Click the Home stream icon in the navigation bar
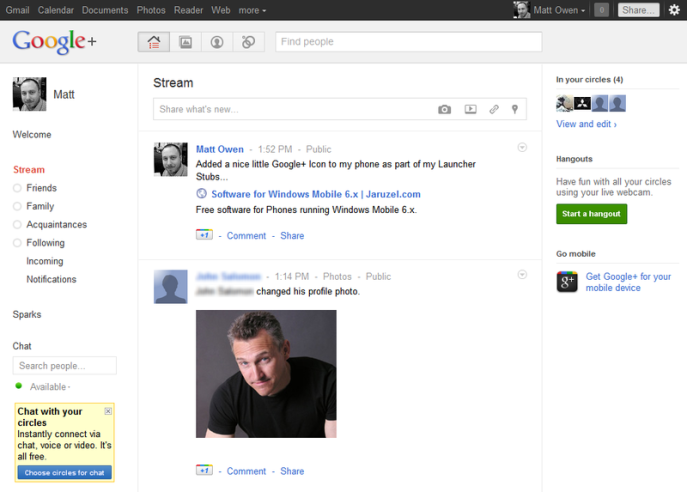 [x=153, y=42]
